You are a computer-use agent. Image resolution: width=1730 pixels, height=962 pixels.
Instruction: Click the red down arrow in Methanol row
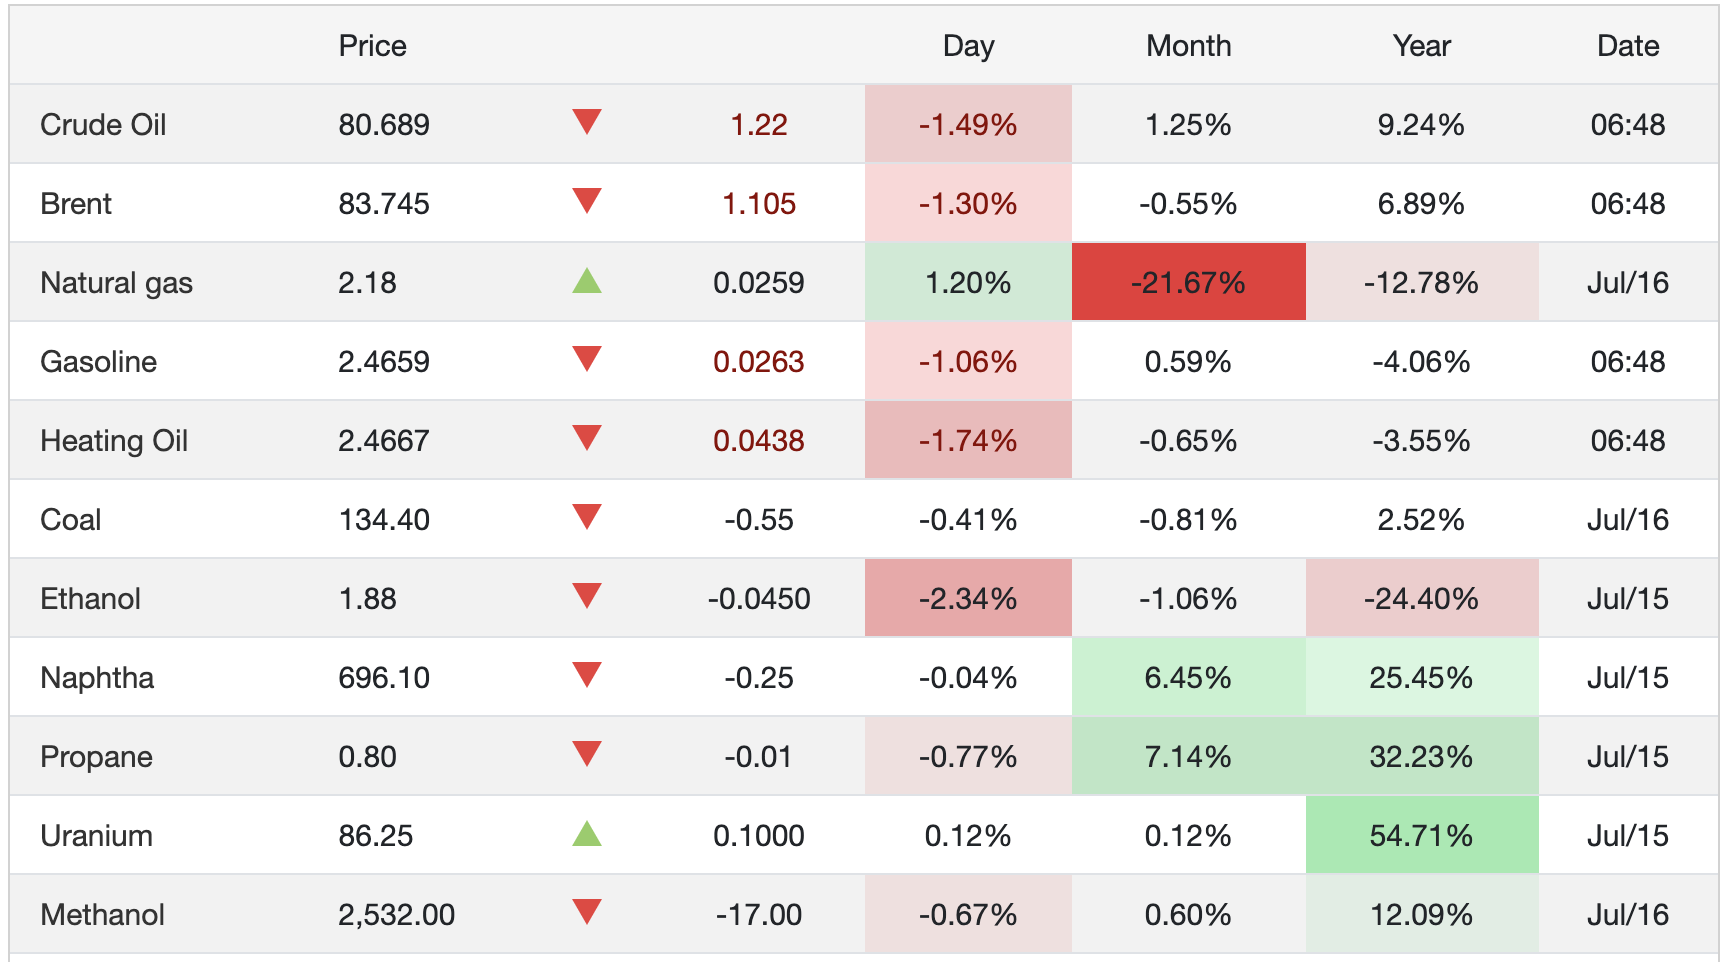point(587,912)
